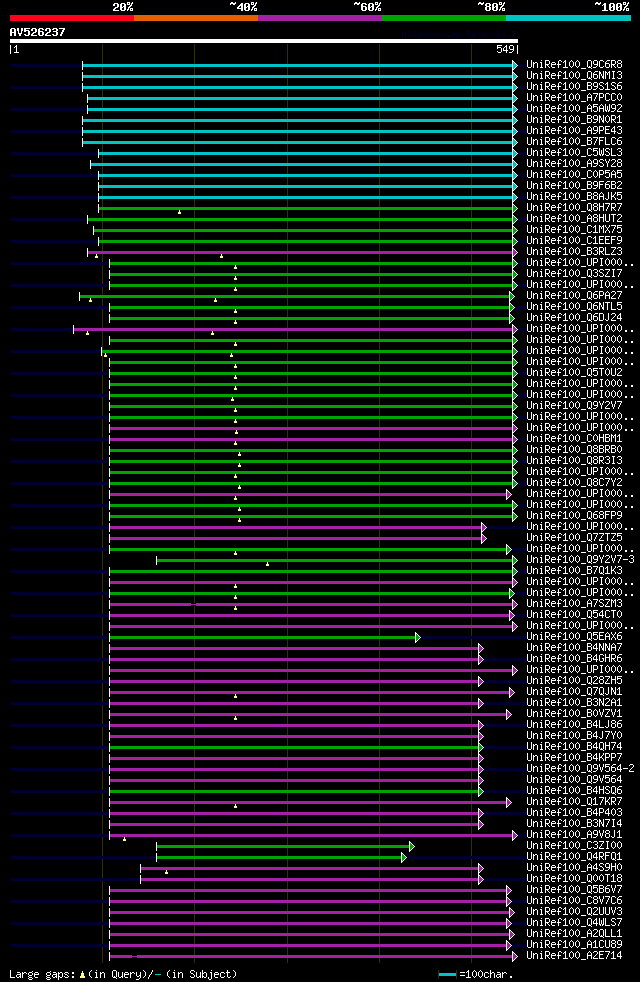
Task: Click label UniRef100_Q9V564-2
Action: (581, 769)
